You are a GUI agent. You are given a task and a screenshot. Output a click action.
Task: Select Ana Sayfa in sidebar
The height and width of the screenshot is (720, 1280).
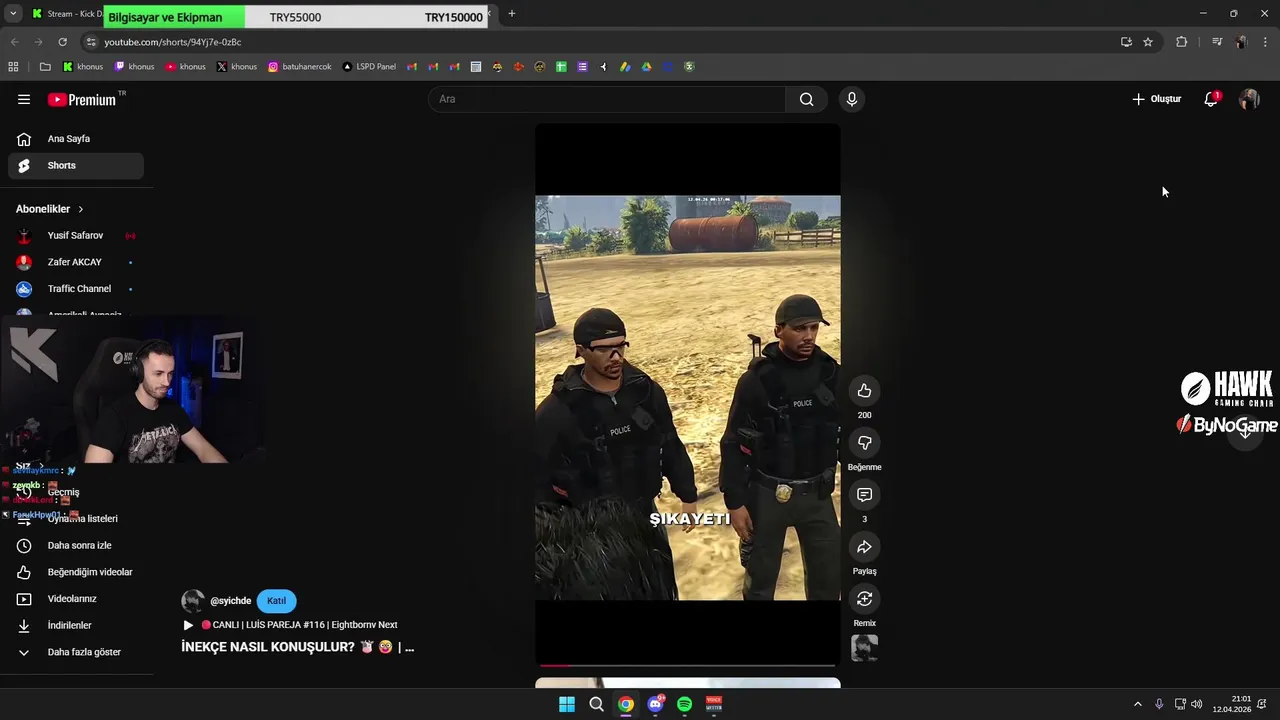point(76,139)
